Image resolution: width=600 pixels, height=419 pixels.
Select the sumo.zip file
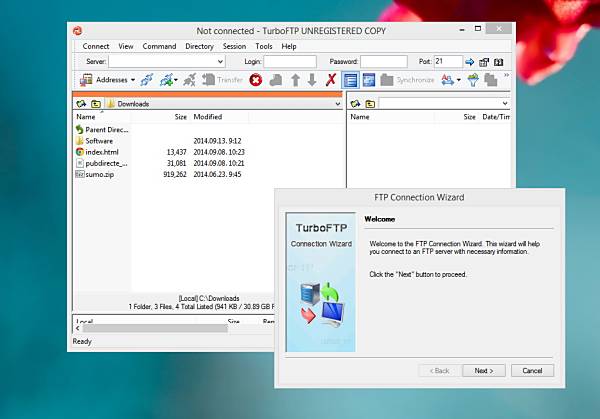[x=95, y=174]
